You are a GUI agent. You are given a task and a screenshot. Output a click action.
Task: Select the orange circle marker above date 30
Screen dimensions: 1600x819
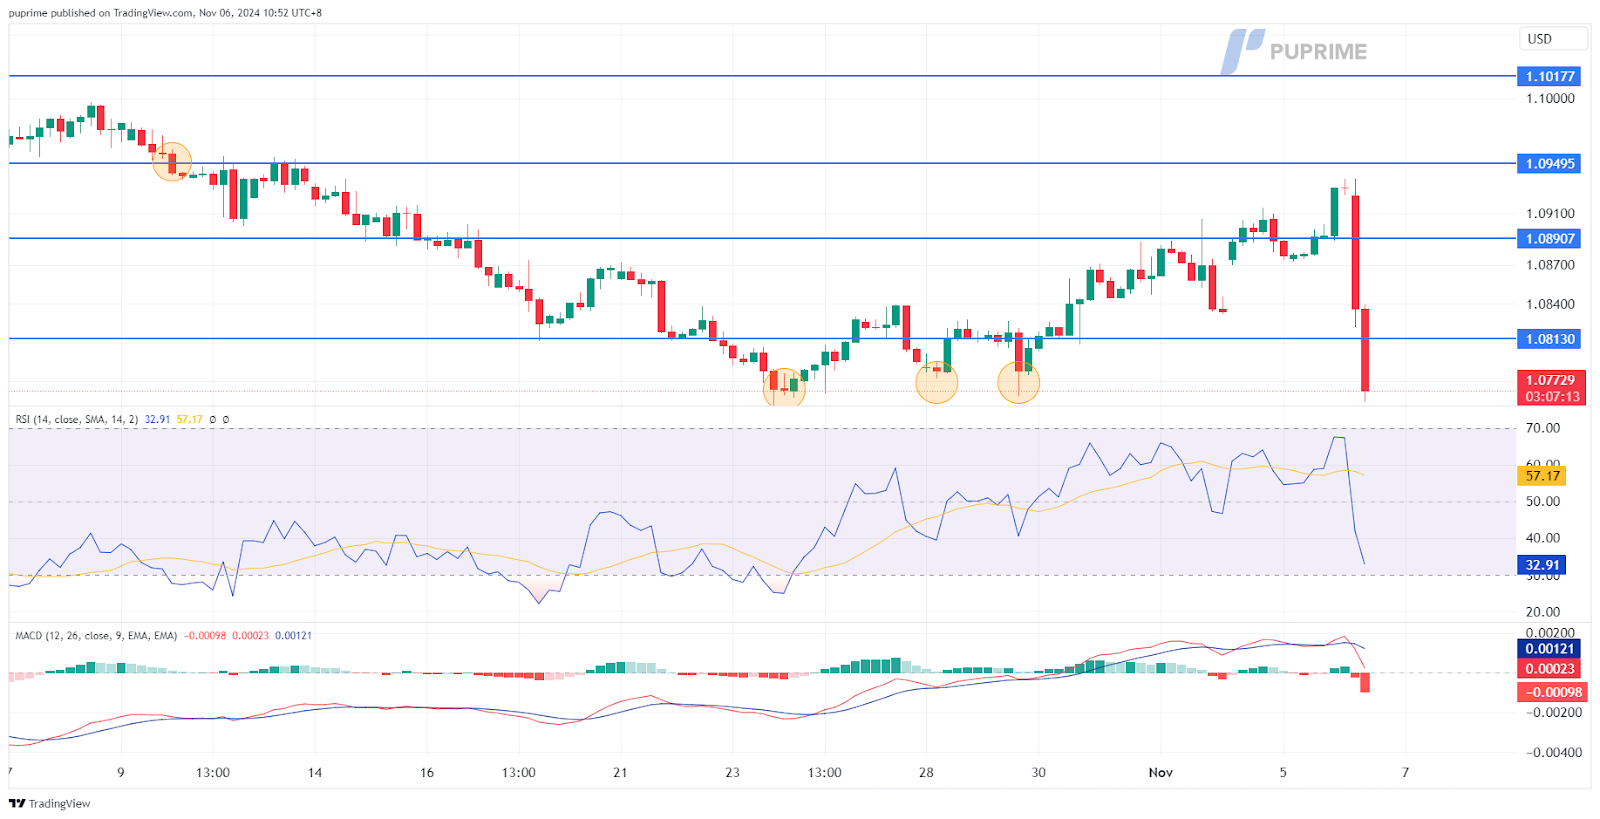tap(1019, 382)
